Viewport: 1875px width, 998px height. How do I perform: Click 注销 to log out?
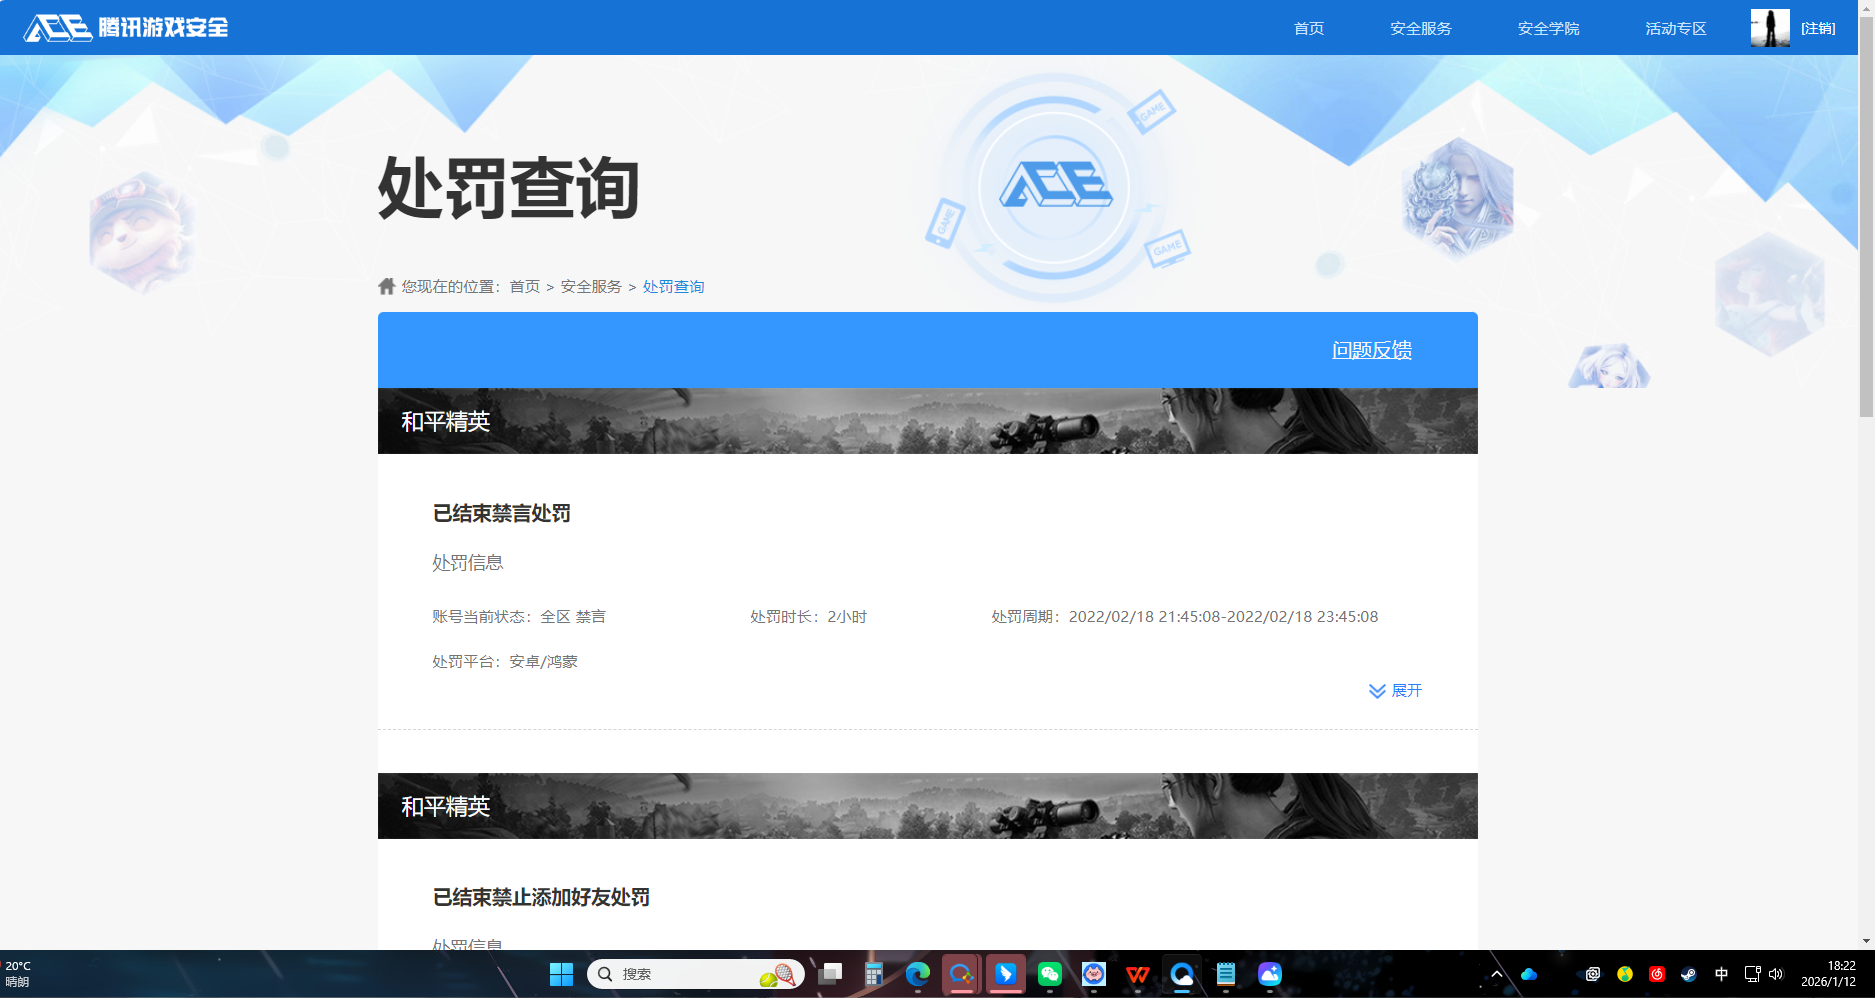click(x=1820, y=27)
